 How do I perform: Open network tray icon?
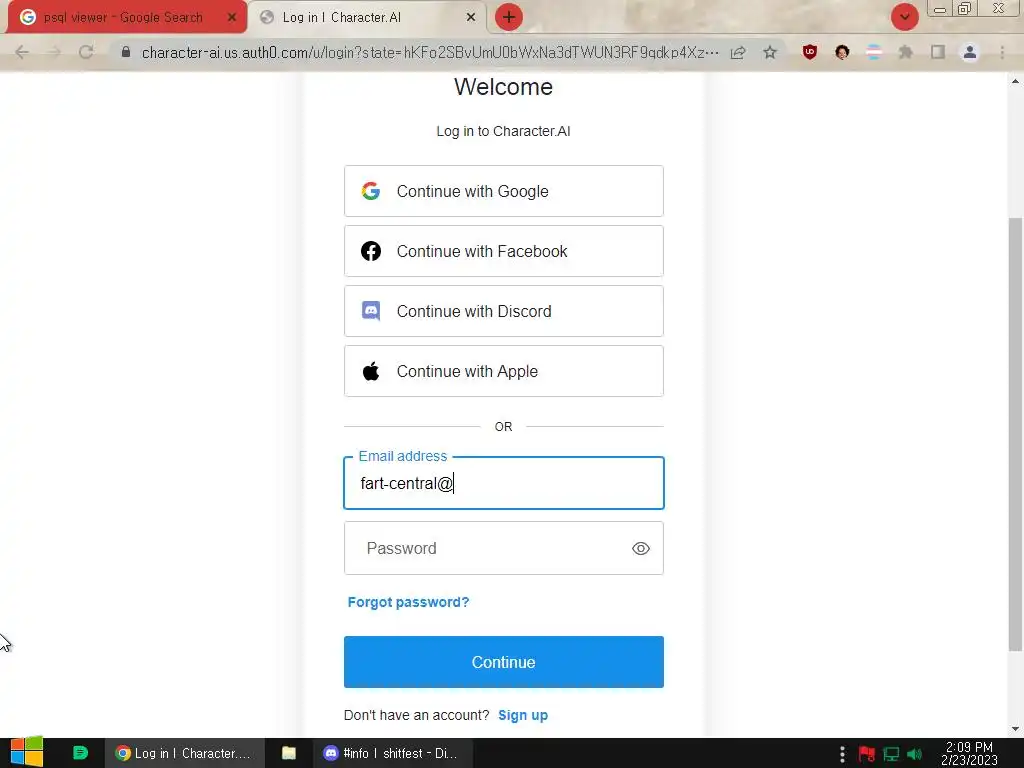891,754
